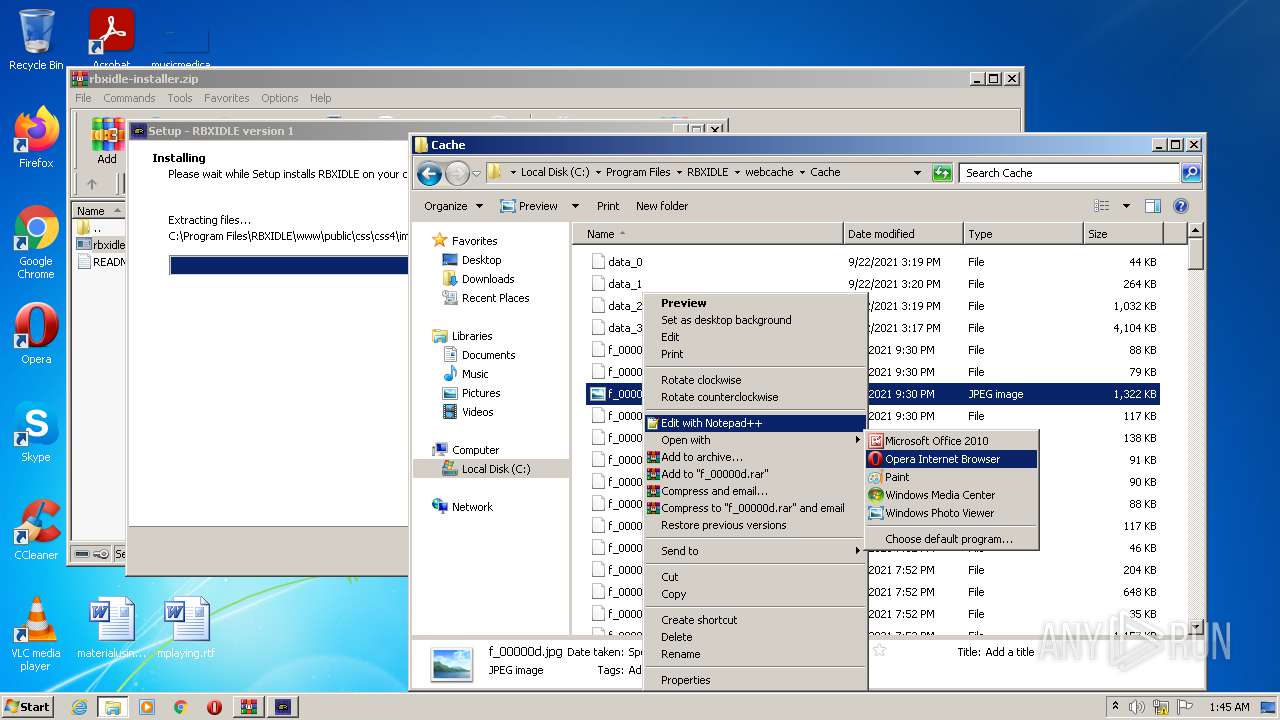Viewport: 1280px width, 720px height.
Task: Go back in Explorer navigation
Action: click(x=429, y=173)
